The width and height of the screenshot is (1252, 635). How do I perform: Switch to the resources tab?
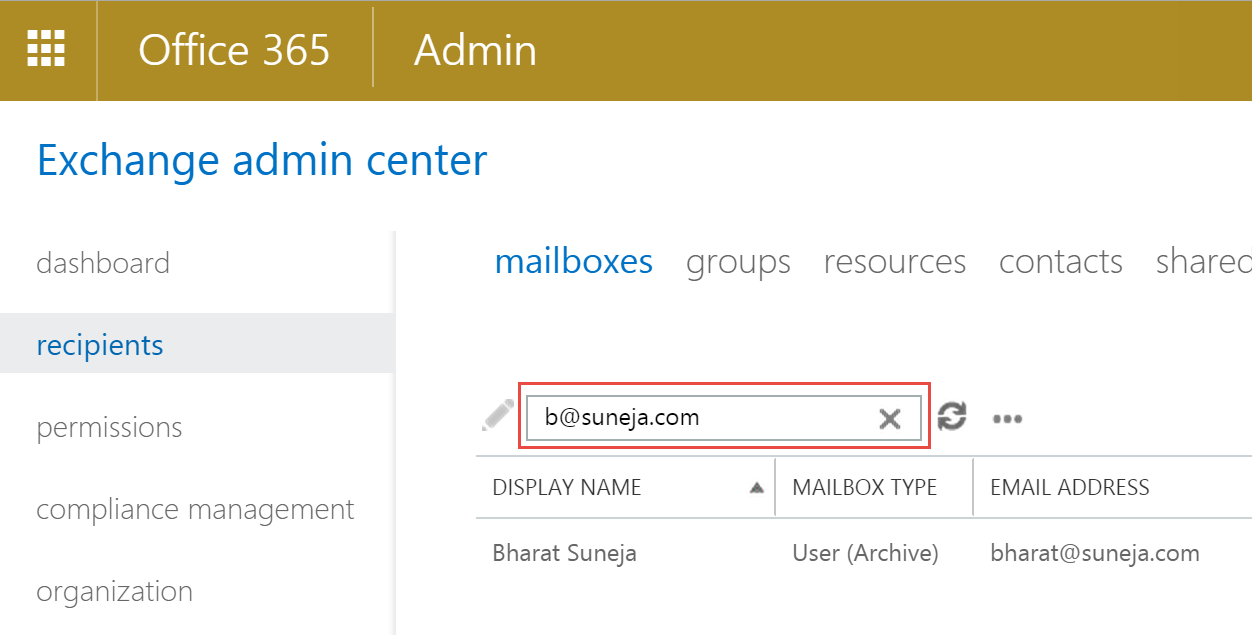[x=895, y=262]
